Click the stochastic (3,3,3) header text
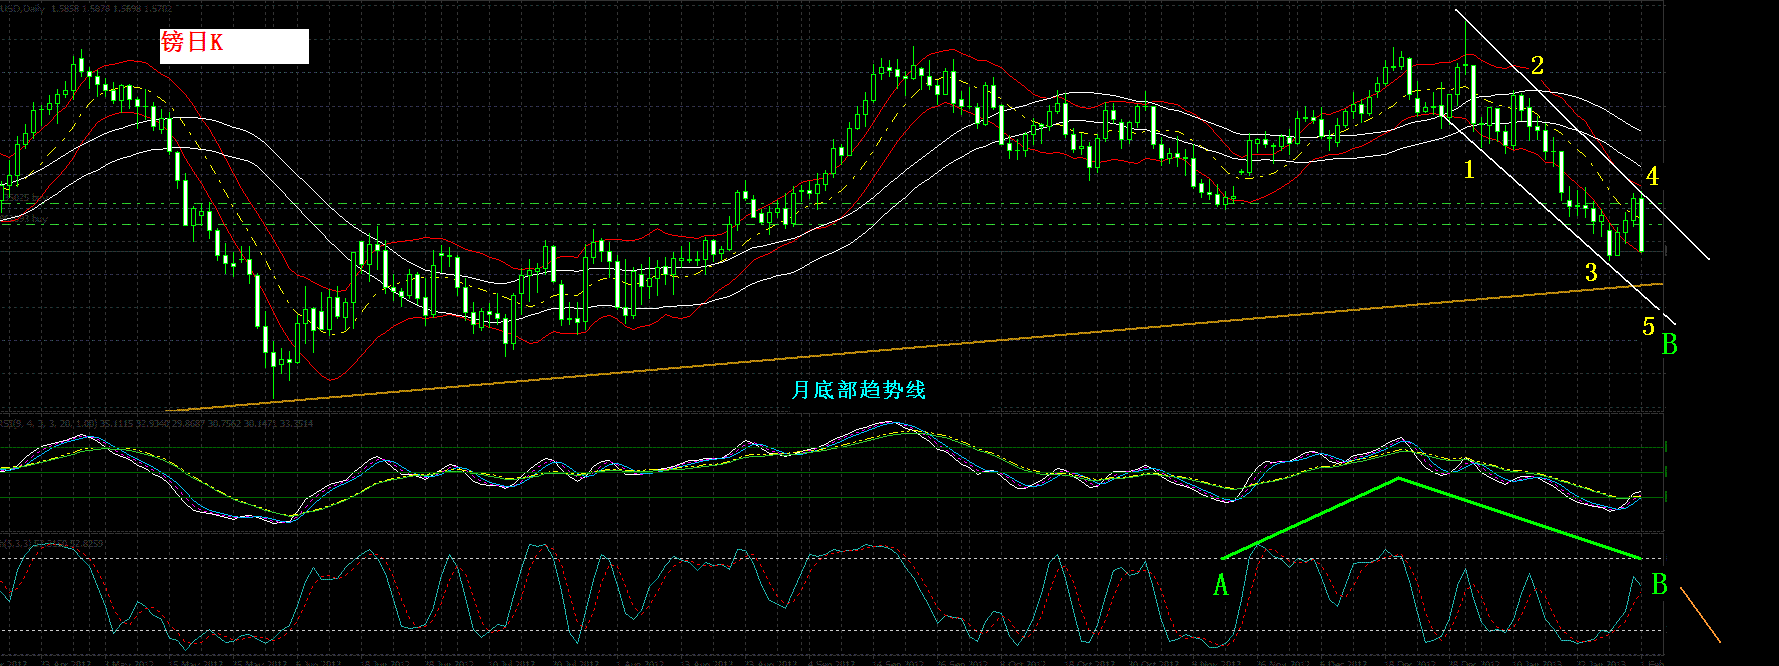 pos(52,544)
